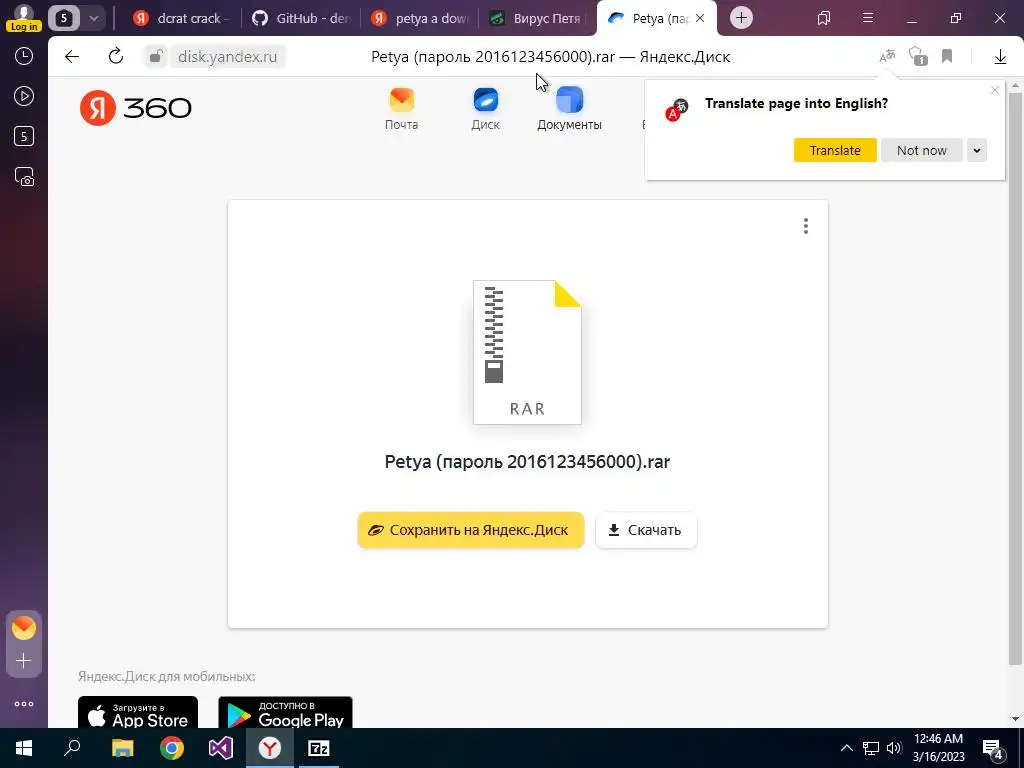Screen dimensions: 1024x768
Task: Show hidden system tray icons
Action: 846,748
